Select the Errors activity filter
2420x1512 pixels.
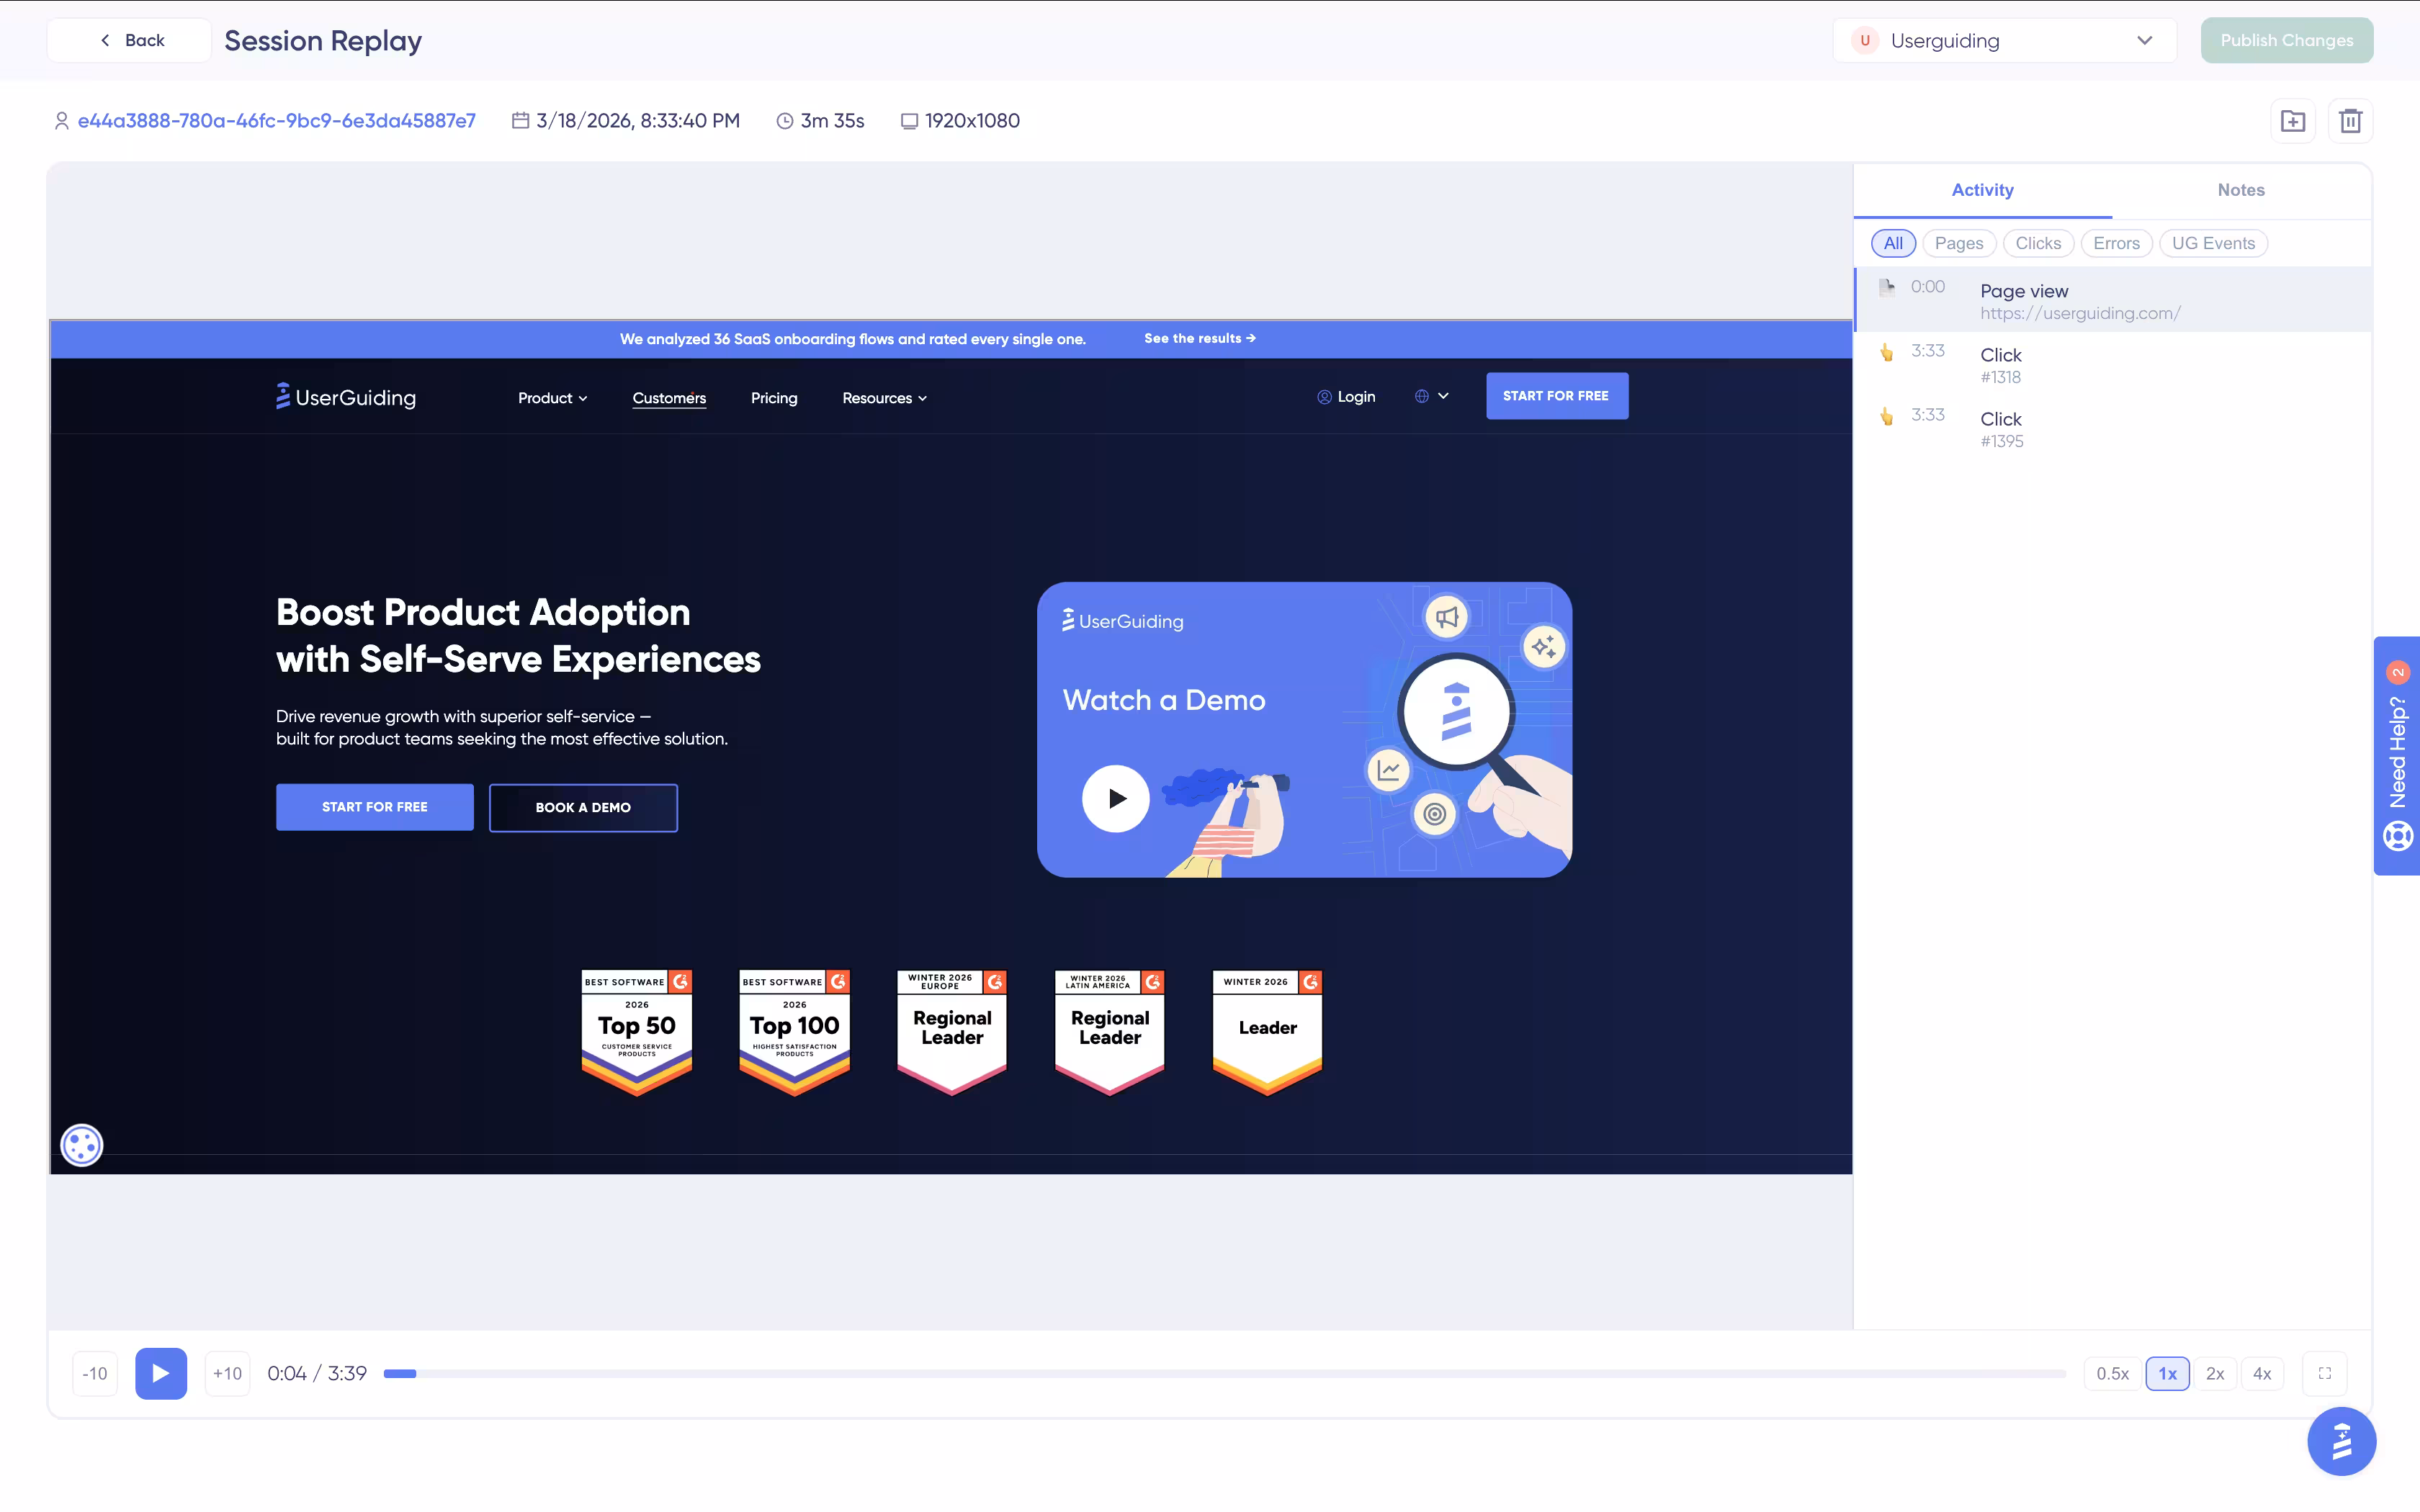tap(2116, 243)
